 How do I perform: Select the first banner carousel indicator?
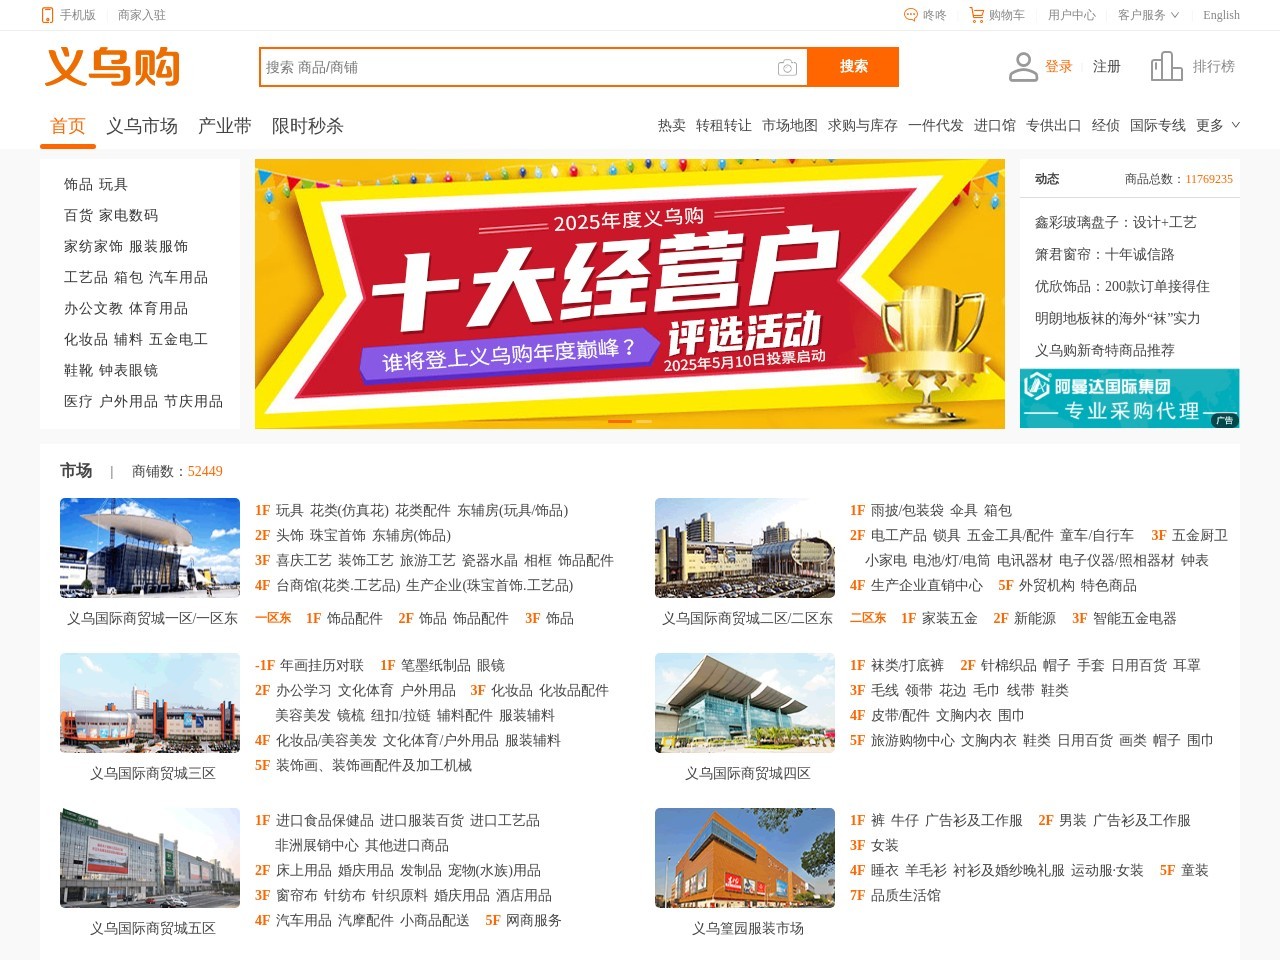(619, 421)
